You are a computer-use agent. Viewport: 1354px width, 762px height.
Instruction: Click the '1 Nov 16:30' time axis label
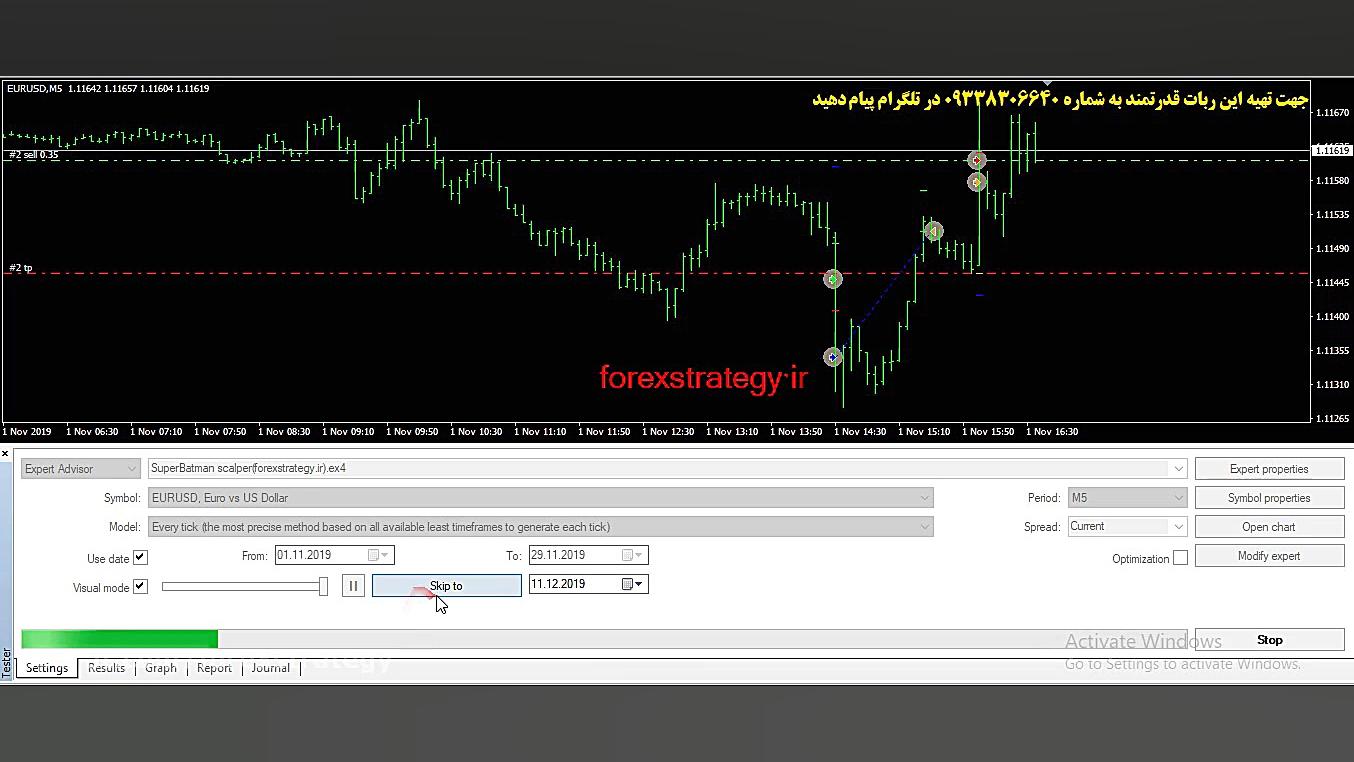coord(1052,432)
